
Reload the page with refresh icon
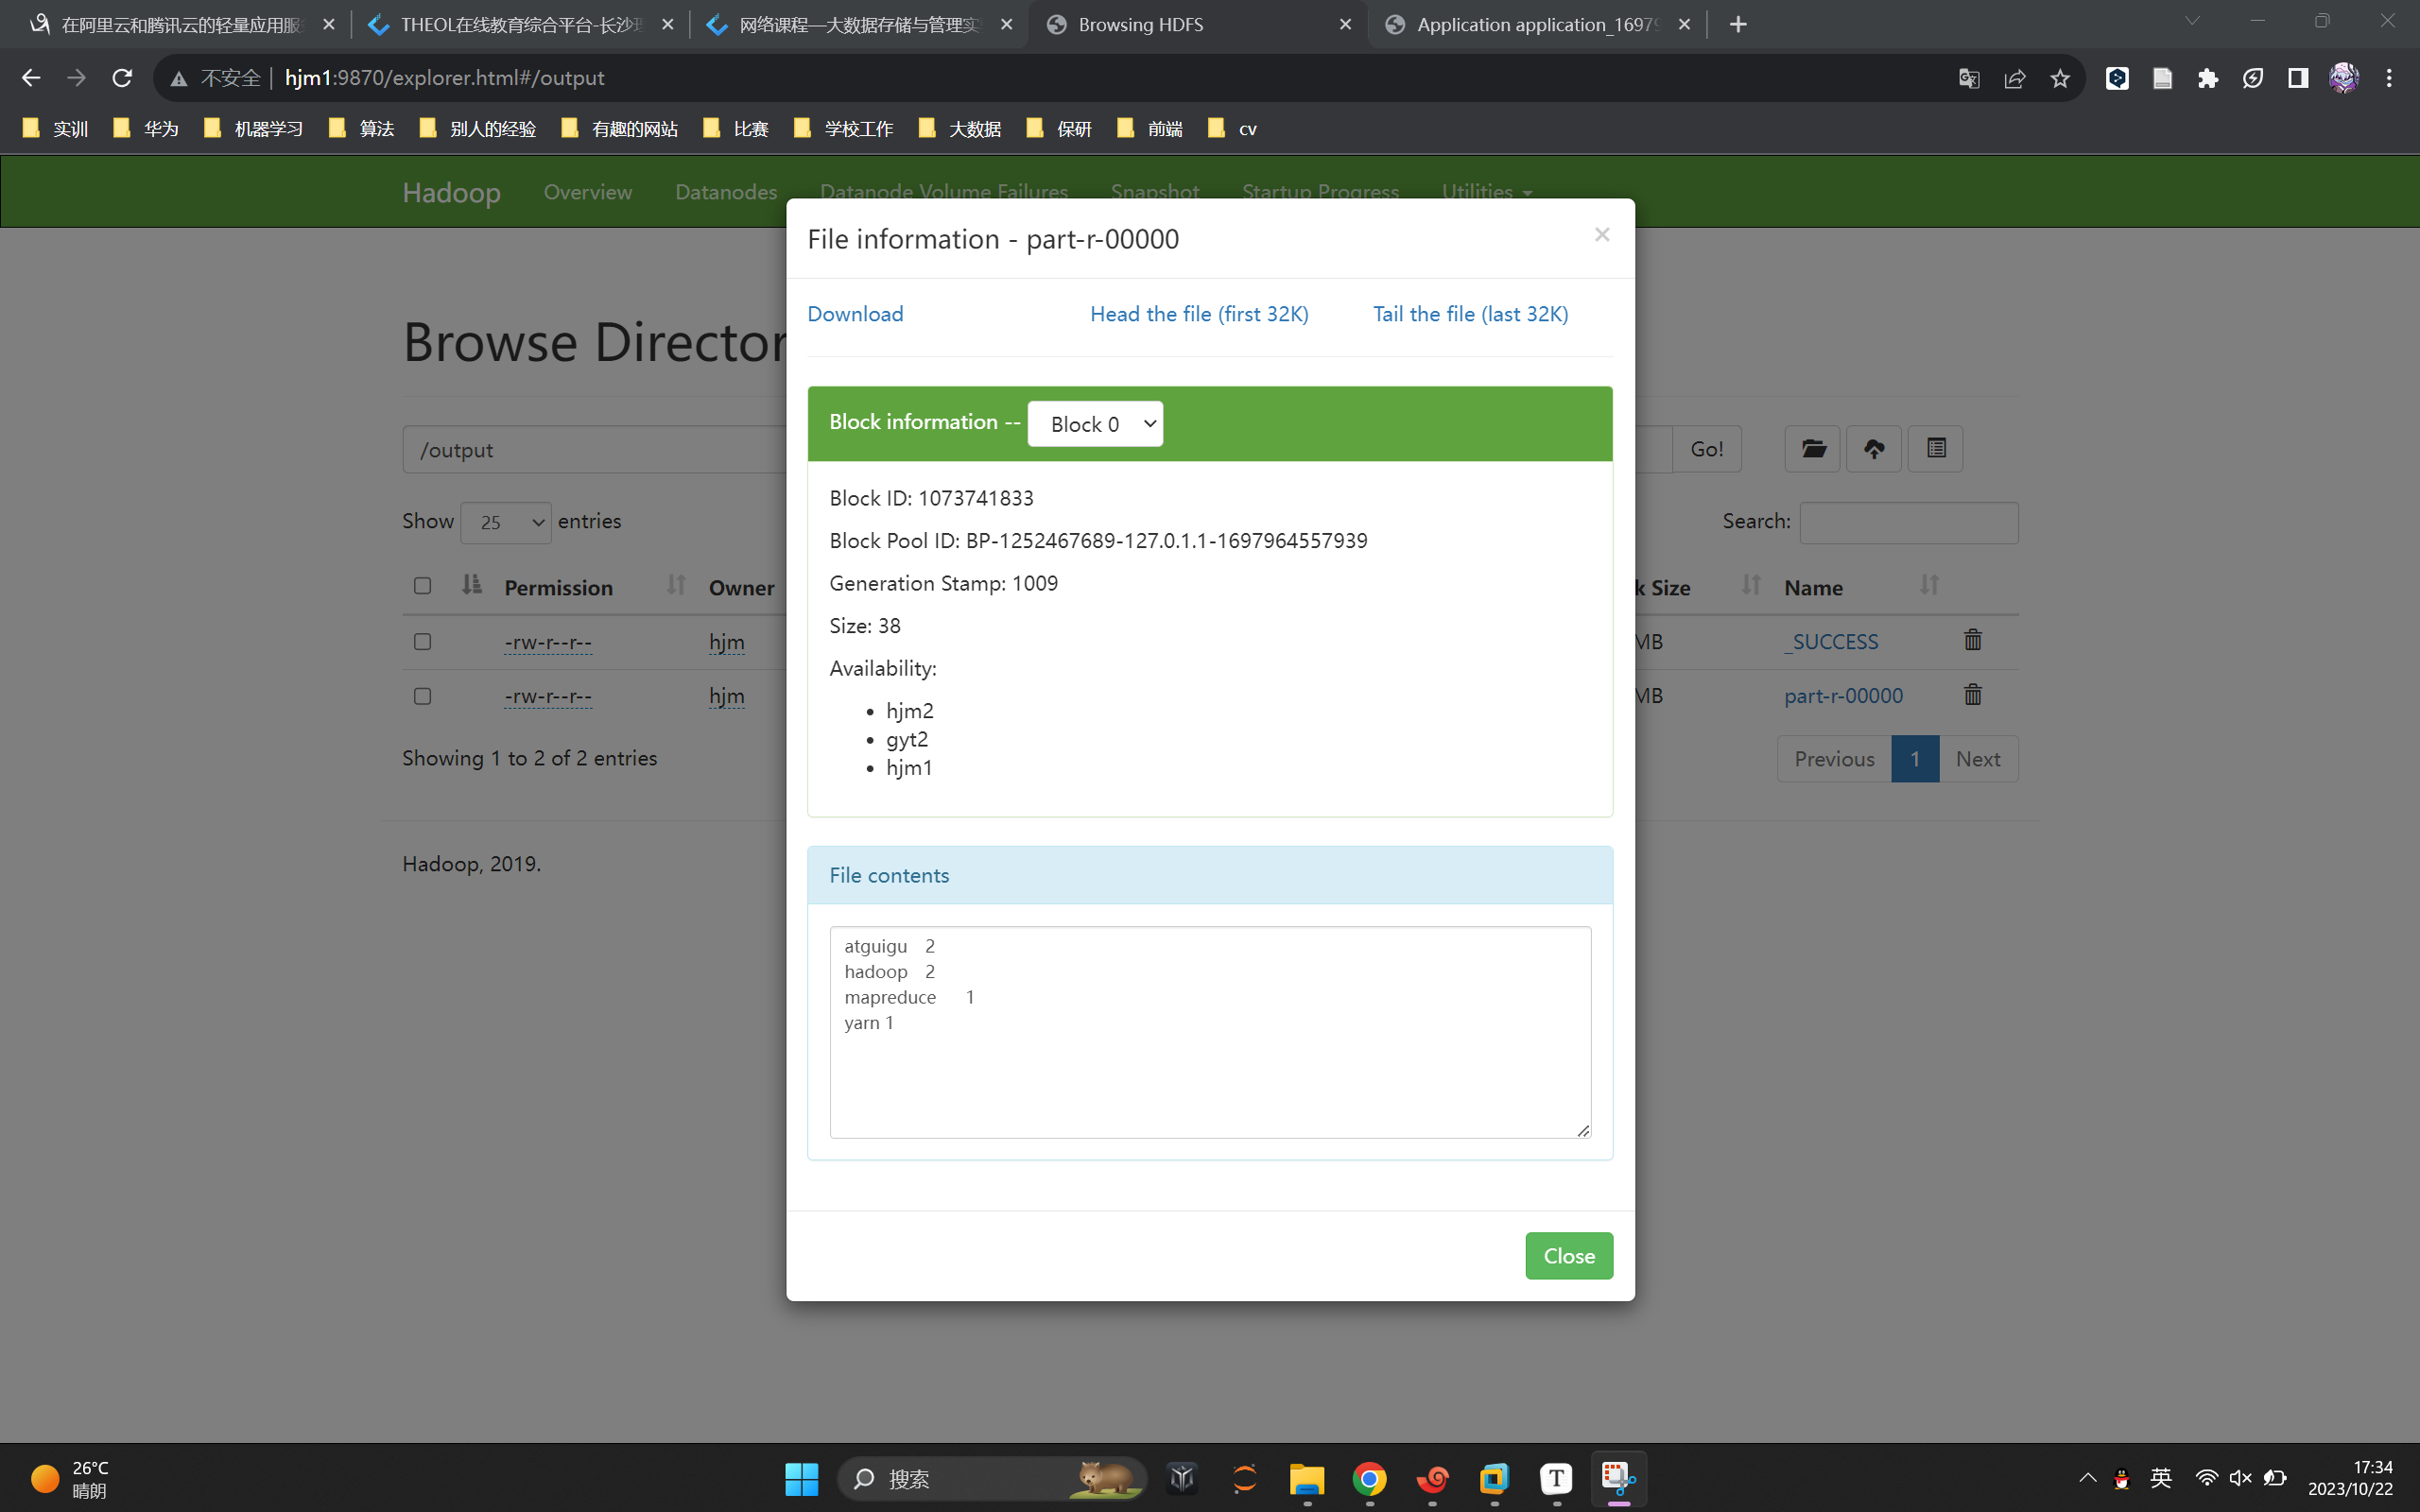[122, 78]
